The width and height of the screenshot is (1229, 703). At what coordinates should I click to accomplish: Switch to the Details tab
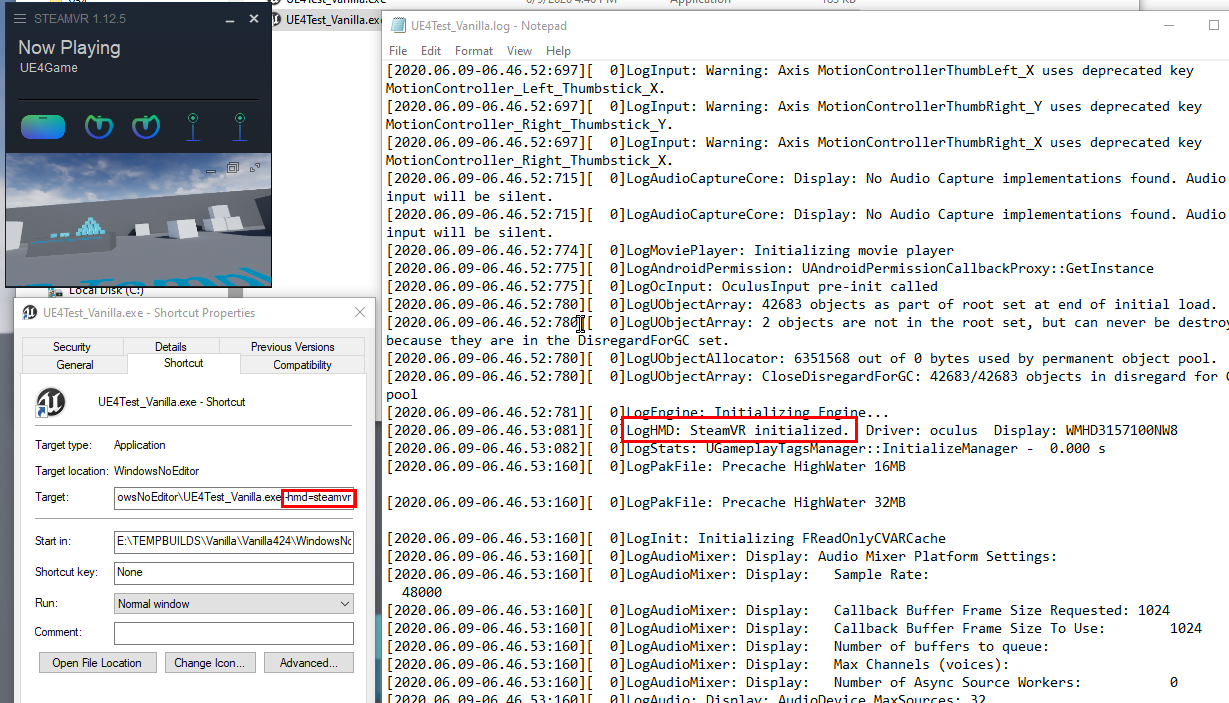[x=170, y=346]
